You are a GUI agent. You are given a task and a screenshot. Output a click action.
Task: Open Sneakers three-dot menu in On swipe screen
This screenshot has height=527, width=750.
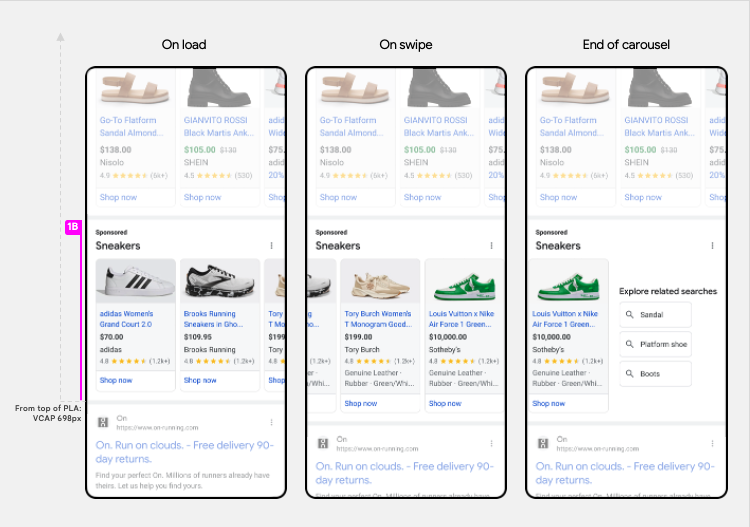point(491,246)
